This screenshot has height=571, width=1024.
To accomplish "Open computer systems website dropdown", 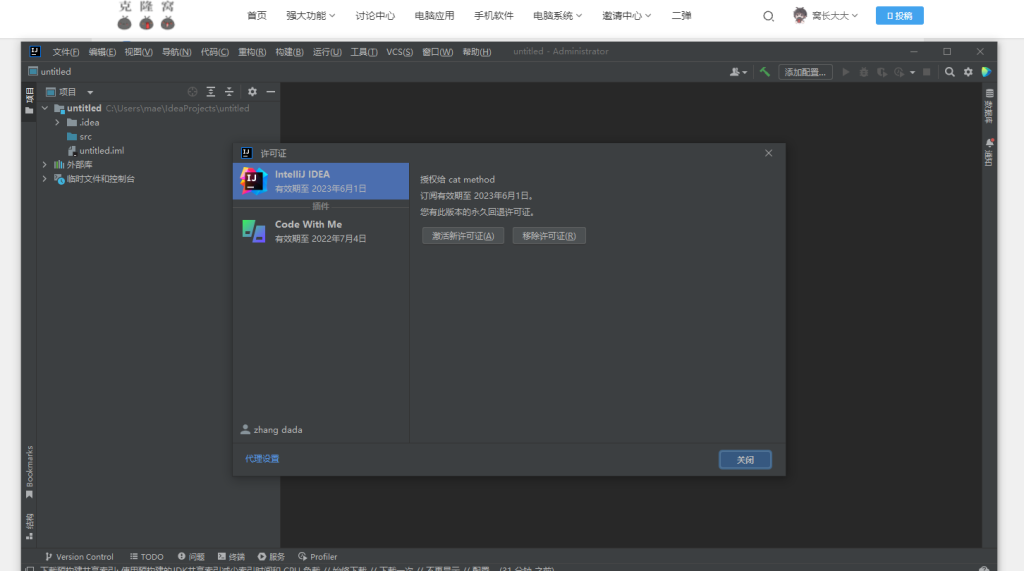I will point(557,16).
